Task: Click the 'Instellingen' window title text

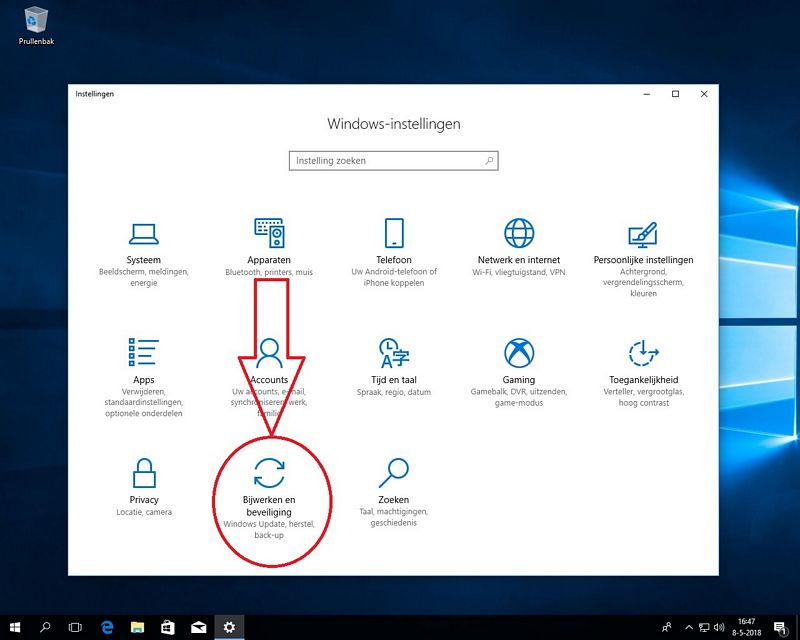Action: [x=94, y=94]
